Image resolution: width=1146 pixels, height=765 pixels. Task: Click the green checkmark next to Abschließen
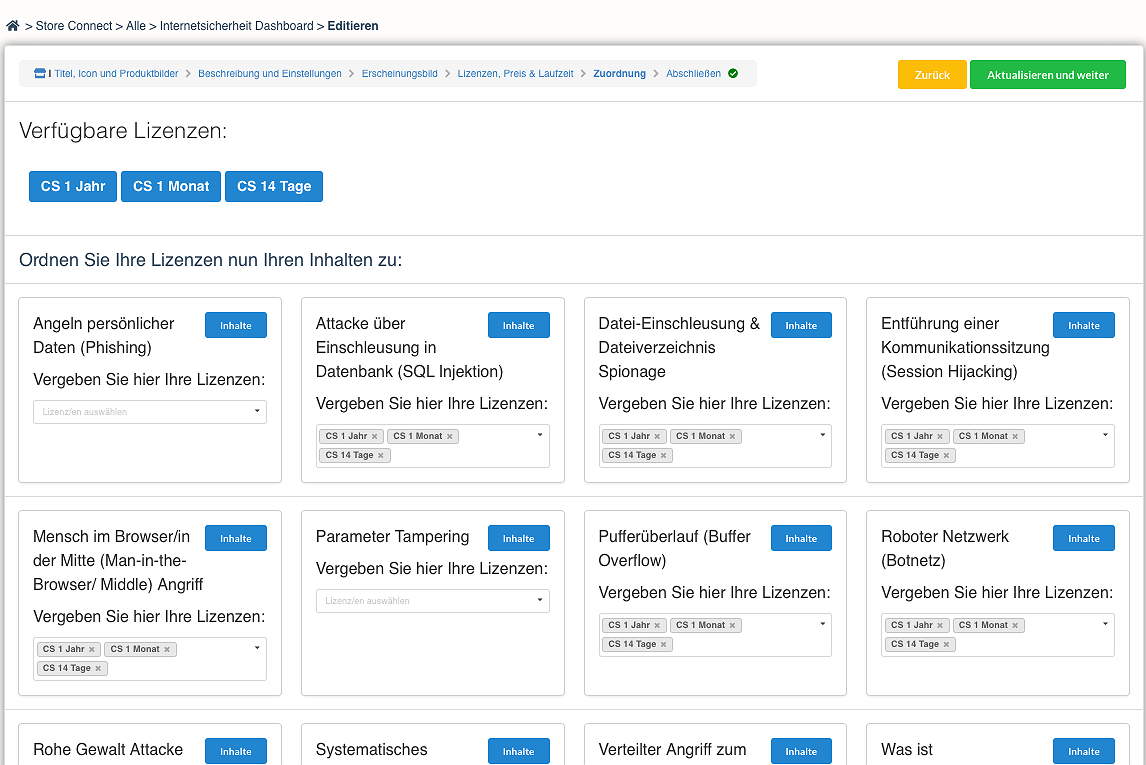tap(733, 74)
